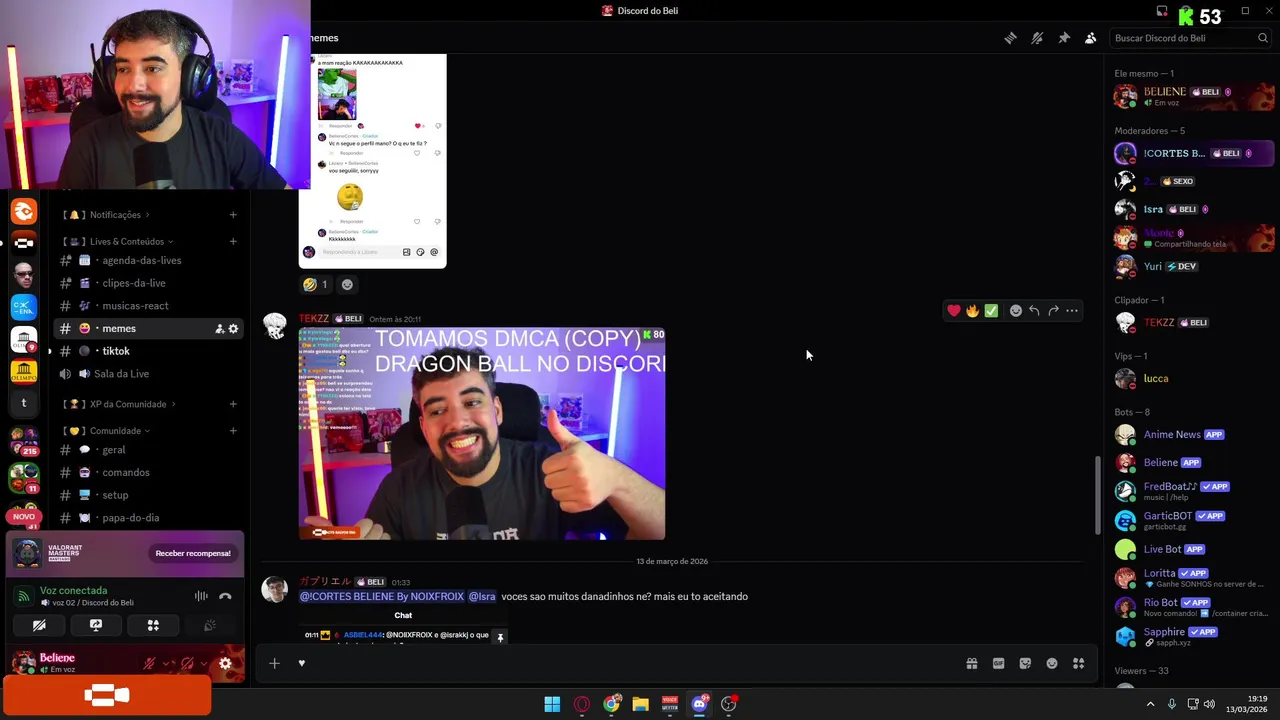
Task: Open papa-do-dia channel
Action: (x=148, y=518)
